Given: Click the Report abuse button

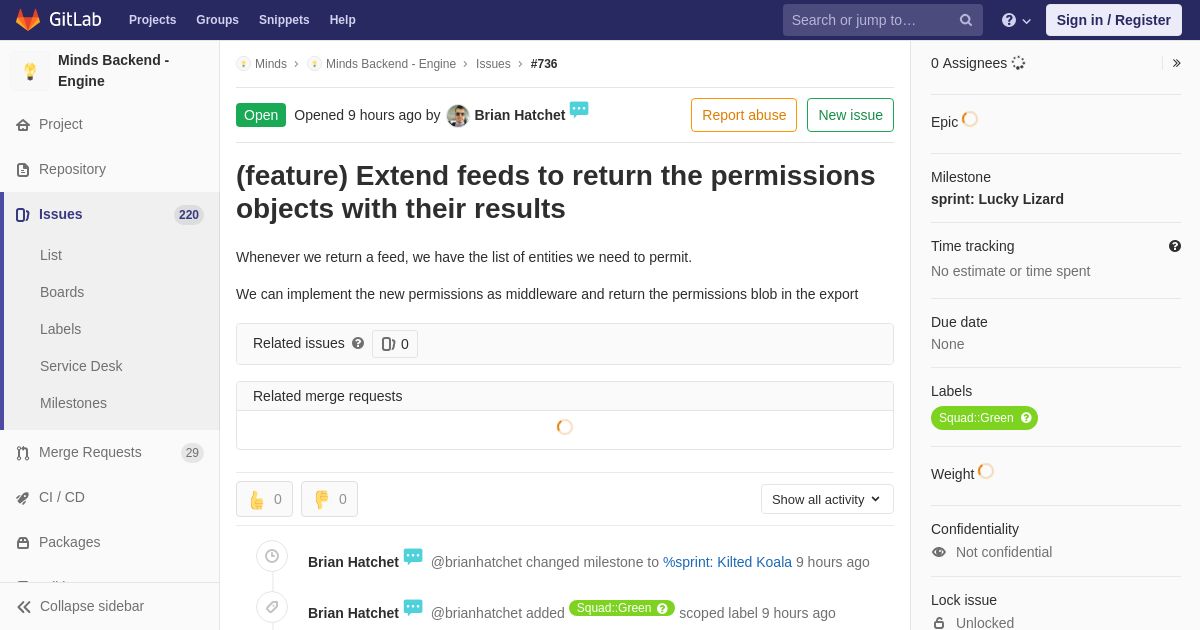Looking at the screenshot, I should coord(744,115).
